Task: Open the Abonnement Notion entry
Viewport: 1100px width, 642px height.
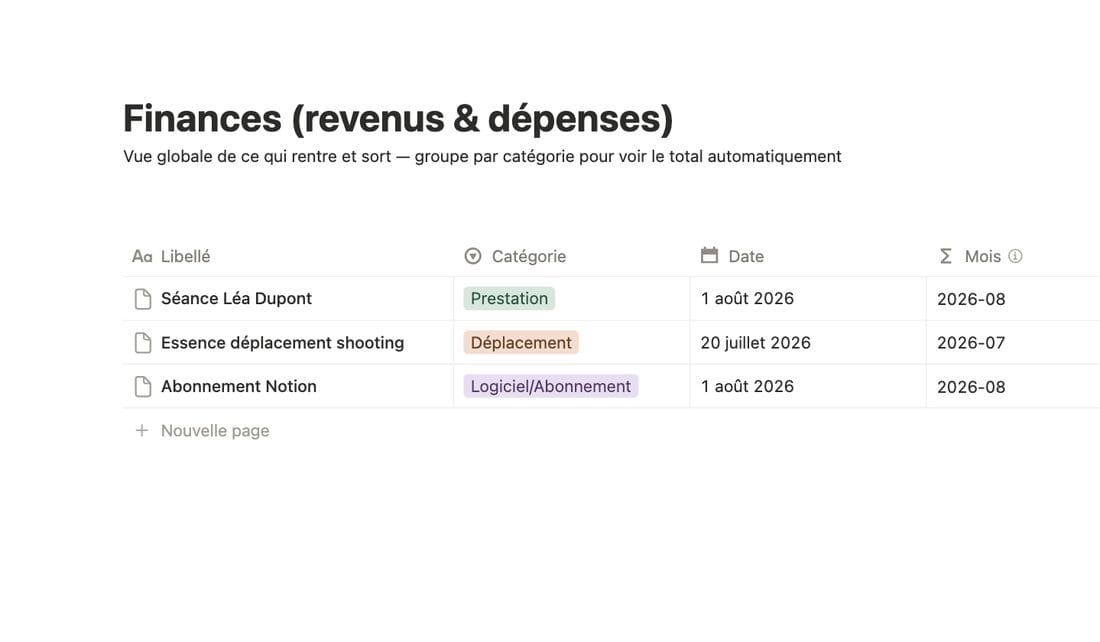Action: [x=239, y=386]
